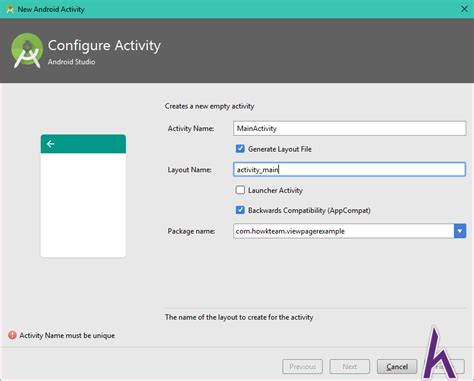Screen dimensions: 474x381
Task: Click the back arrow in the activity preview
Action: 50,144
